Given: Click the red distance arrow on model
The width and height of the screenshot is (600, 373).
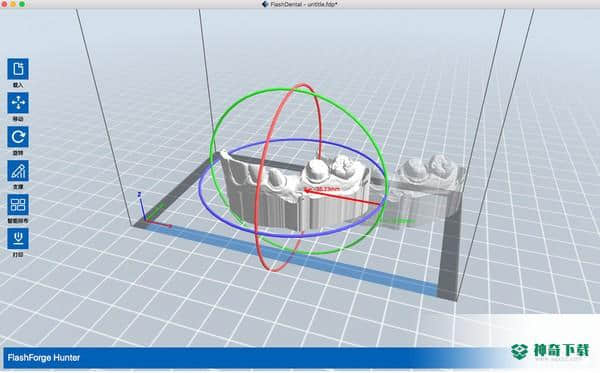Looking at the screenshot, I should click(x=341, y=196).
